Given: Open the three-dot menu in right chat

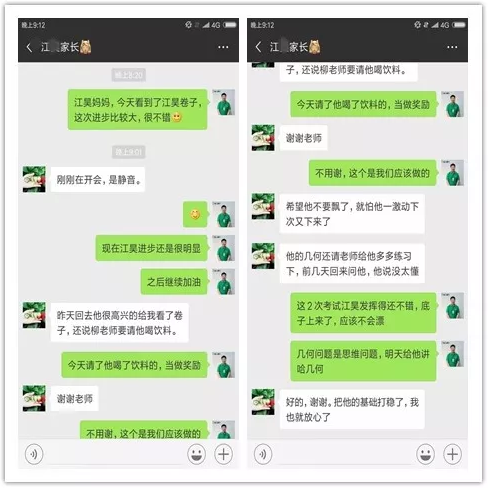Looking at the screenshot, I should (x=452, y=47).
